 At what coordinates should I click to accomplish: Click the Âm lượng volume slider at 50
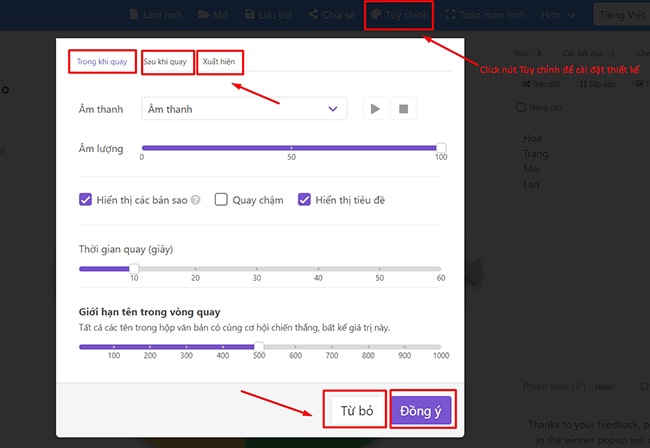[x=291, y=148]
